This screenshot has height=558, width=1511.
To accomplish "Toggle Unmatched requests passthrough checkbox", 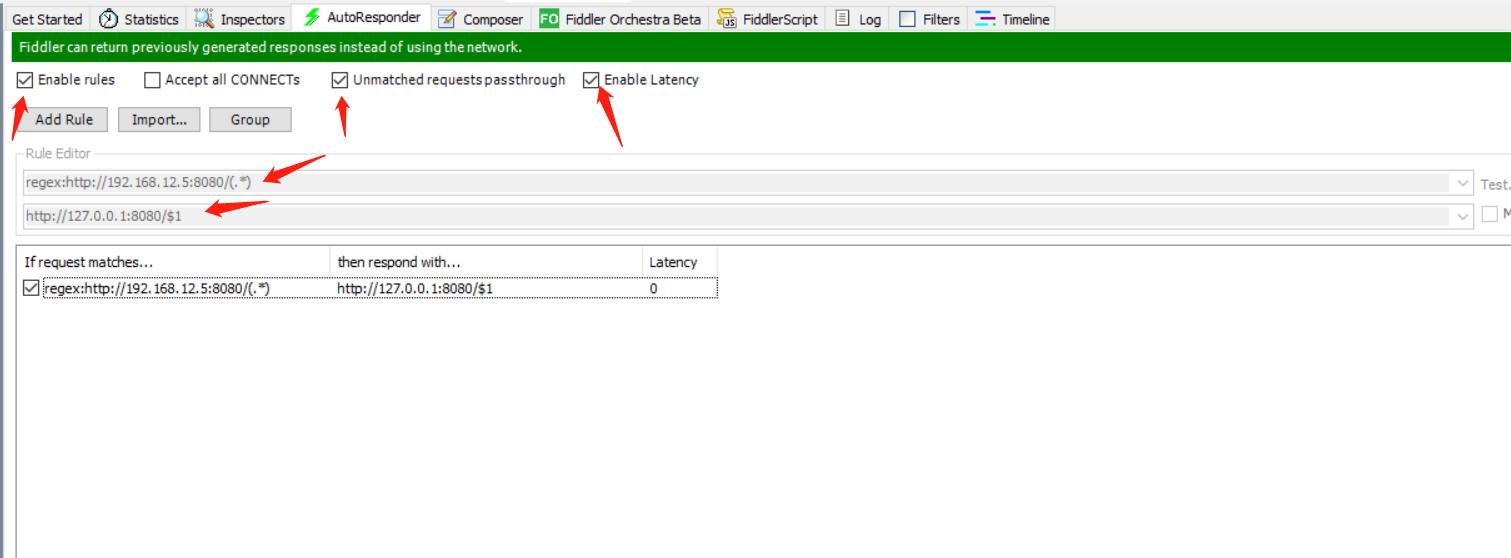I will tap(341, 80).
